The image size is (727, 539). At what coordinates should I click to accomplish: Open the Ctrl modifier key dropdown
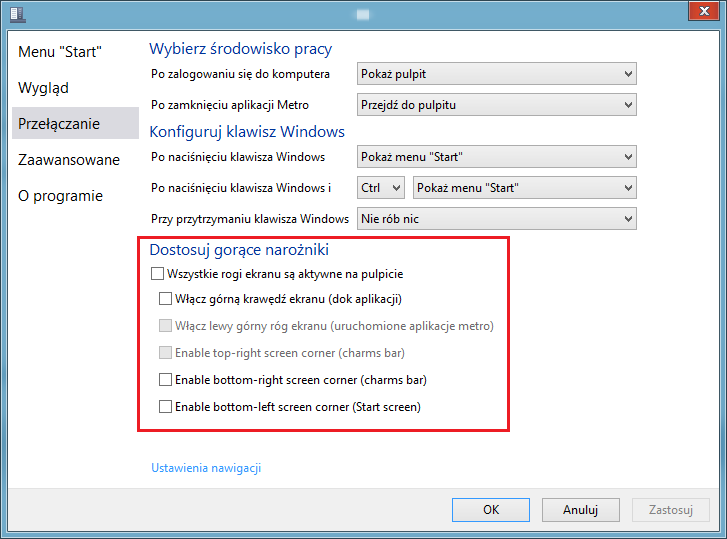click(380, 187)
